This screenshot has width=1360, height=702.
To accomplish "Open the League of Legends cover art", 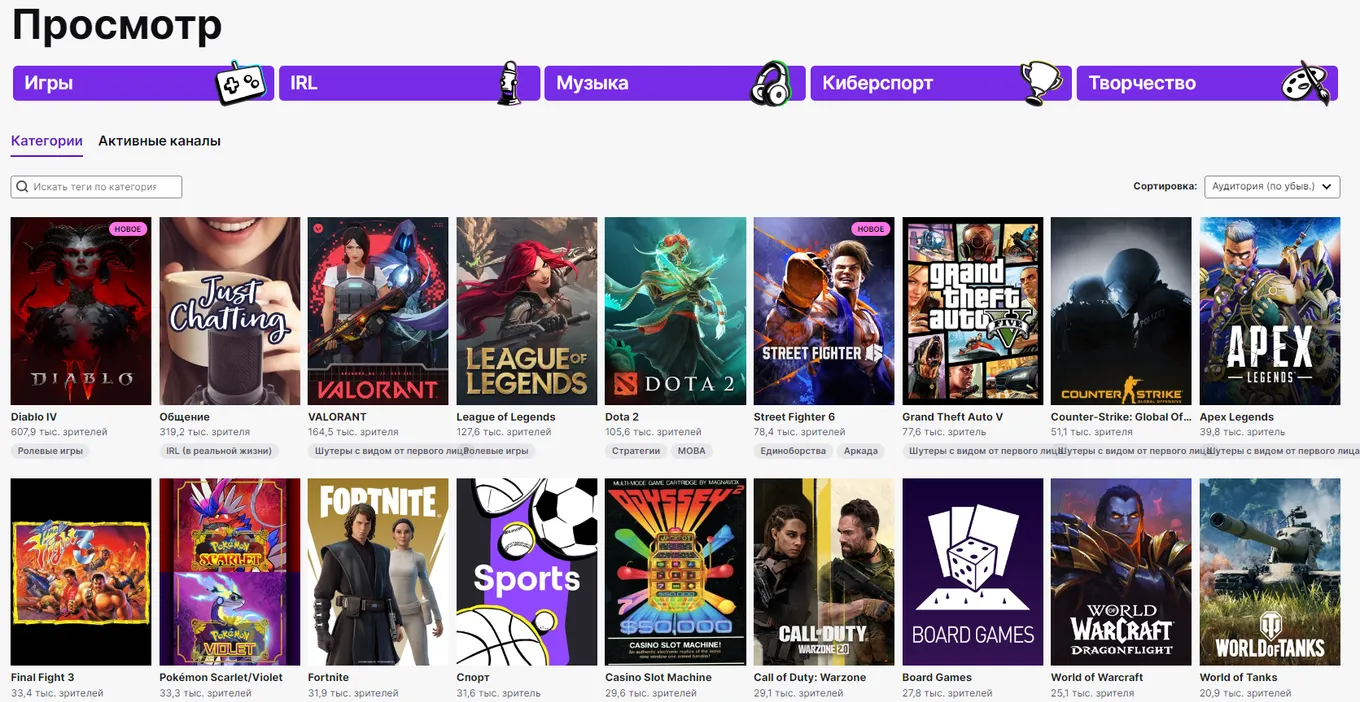I will (527, 311).
